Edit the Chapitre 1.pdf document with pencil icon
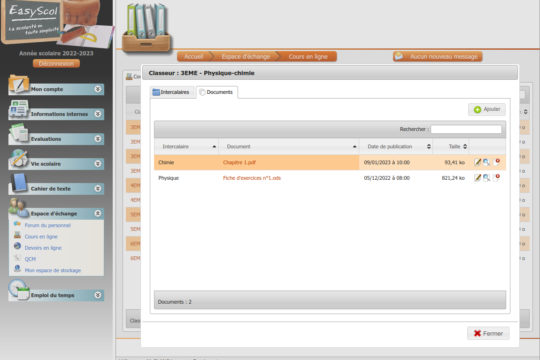The width and height of the screenshot is (540, 360). tap(477, 162)
